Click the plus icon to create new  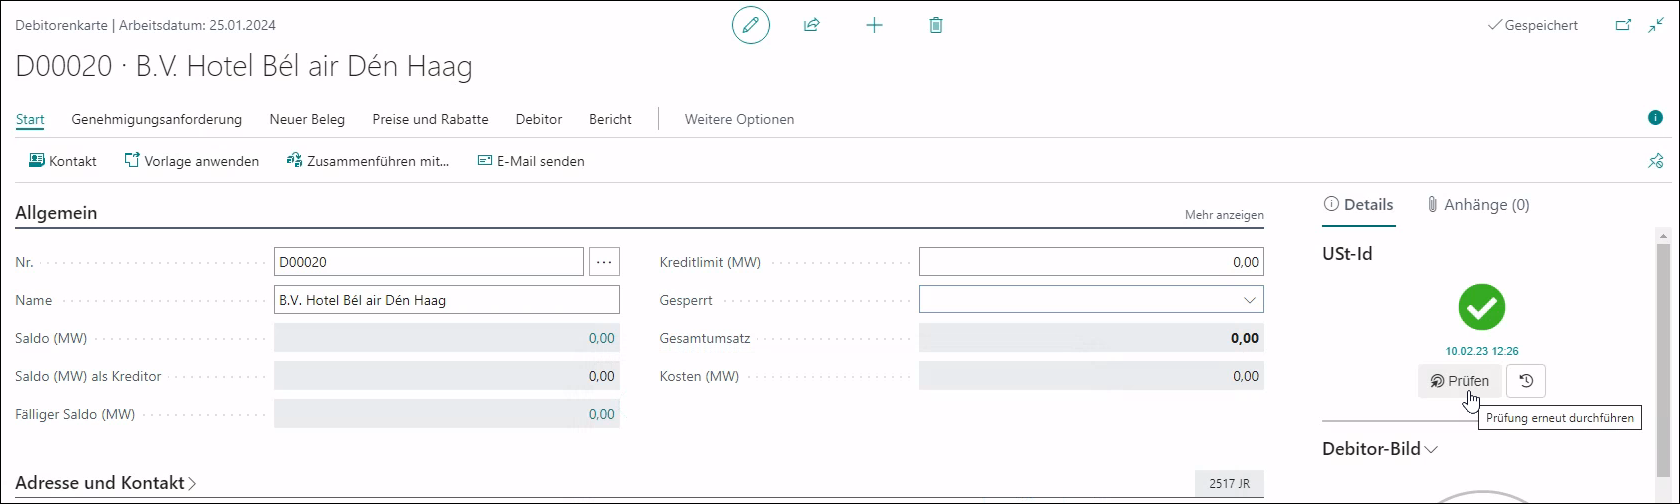point(874,25)
